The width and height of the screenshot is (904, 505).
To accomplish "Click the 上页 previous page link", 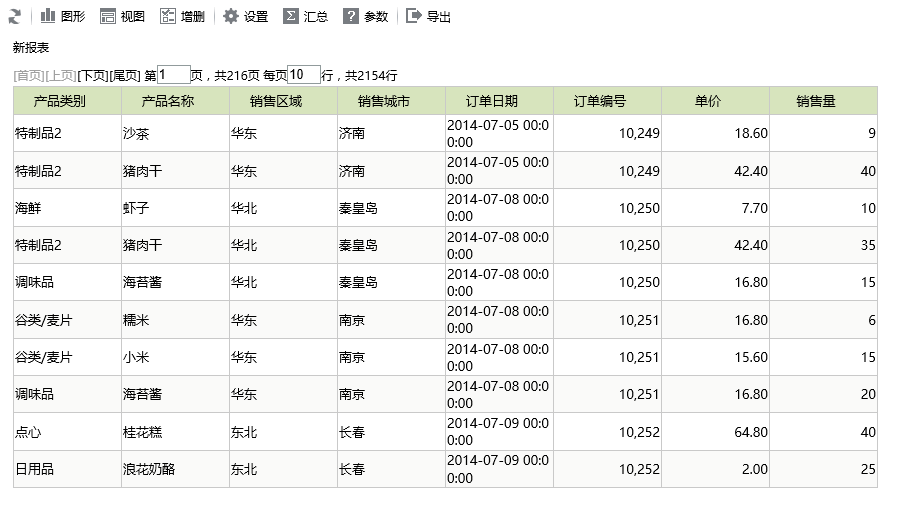I will click(x=61, y=76).
